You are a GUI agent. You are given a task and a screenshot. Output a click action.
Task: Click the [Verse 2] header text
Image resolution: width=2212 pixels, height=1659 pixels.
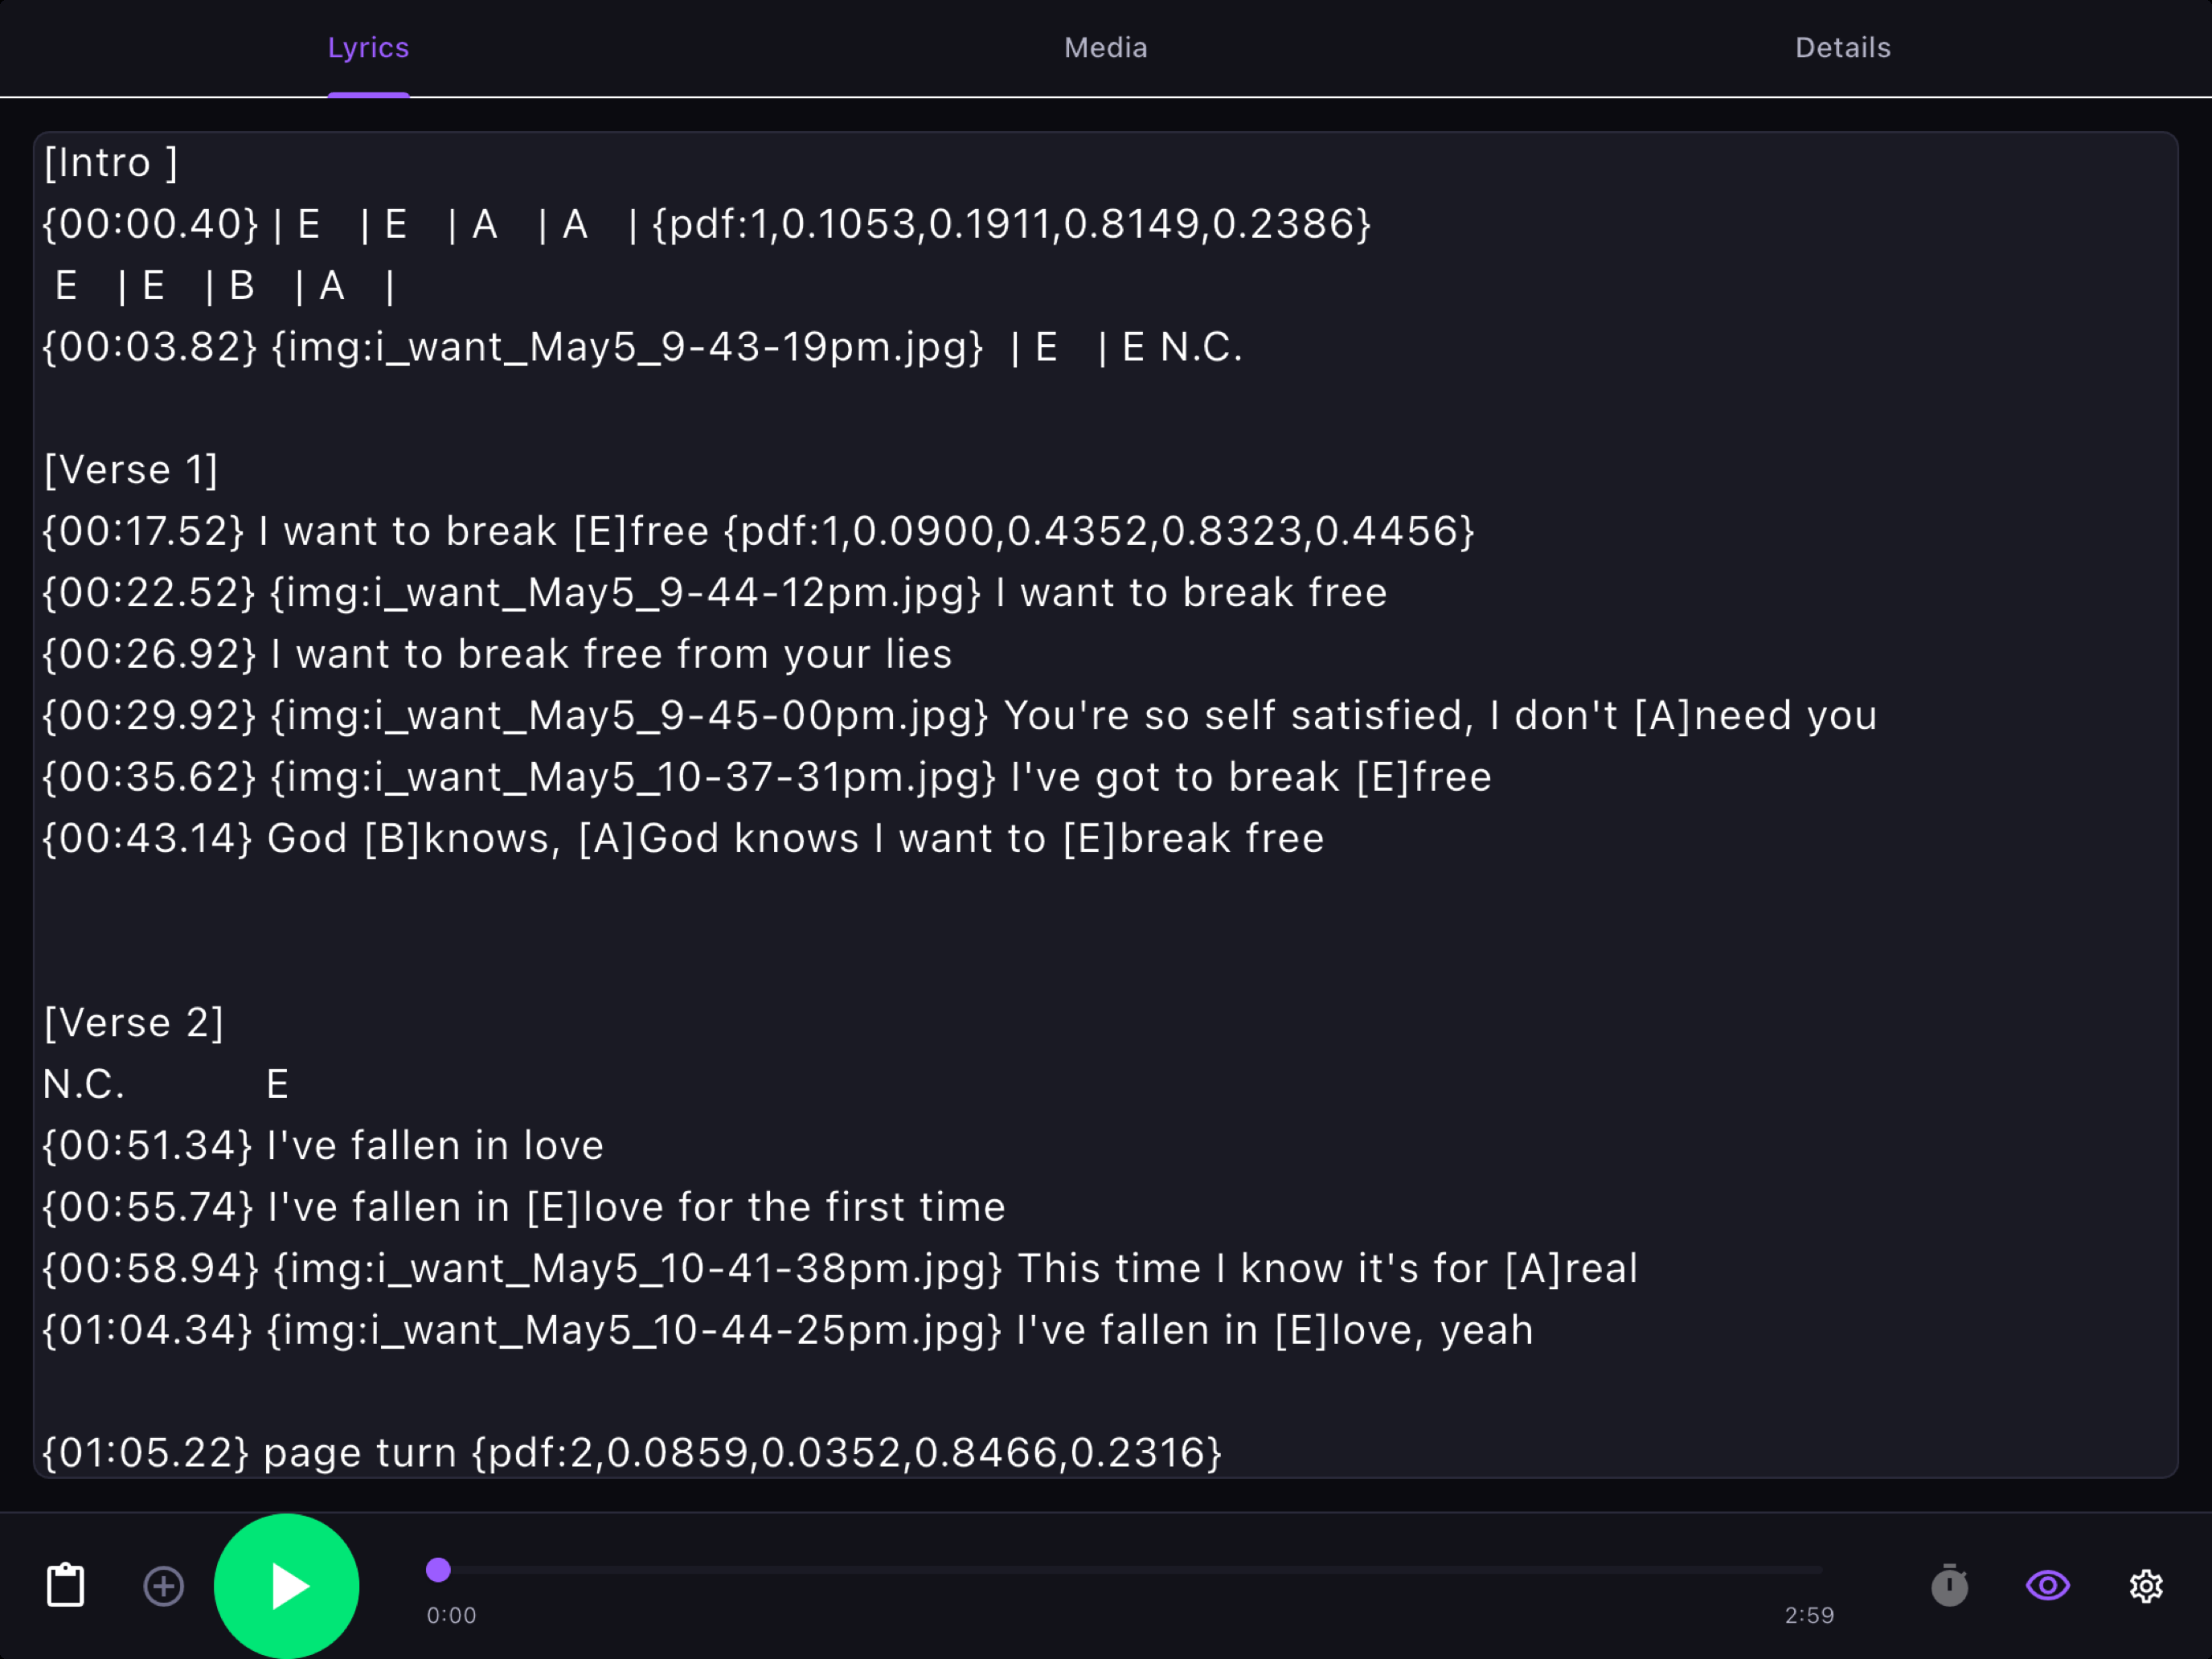click(134, 1023)
